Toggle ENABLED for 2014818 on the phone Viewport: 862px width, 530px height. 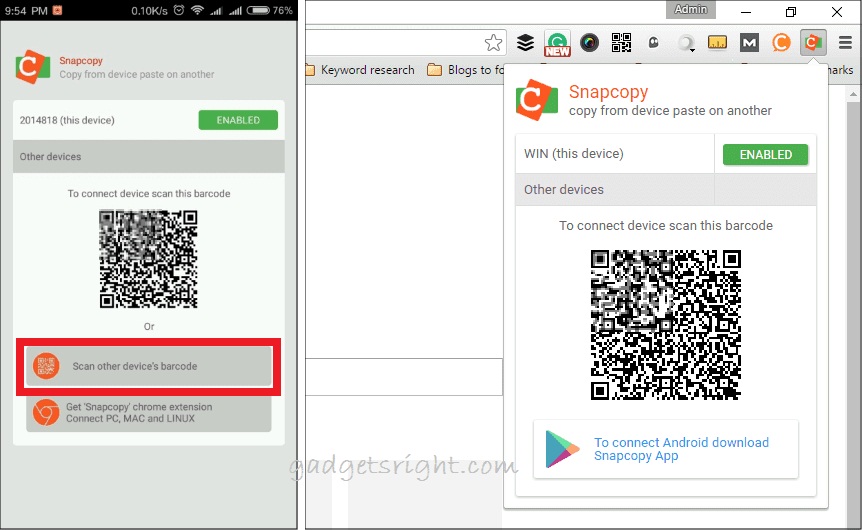(238, 120)
